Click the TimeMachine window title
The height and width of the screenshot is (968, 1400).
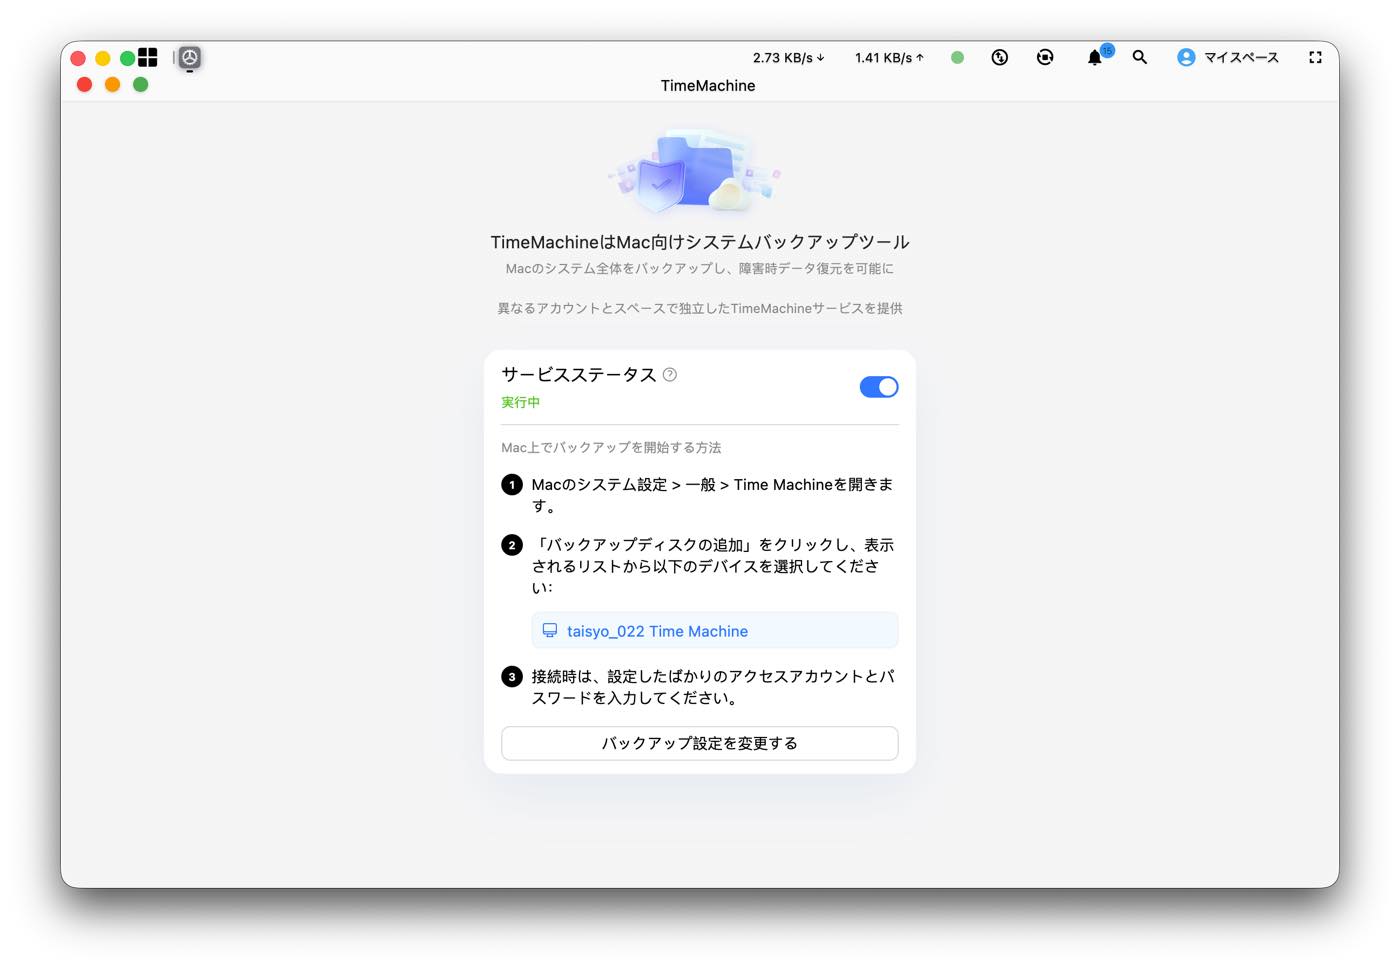(708, 86)
